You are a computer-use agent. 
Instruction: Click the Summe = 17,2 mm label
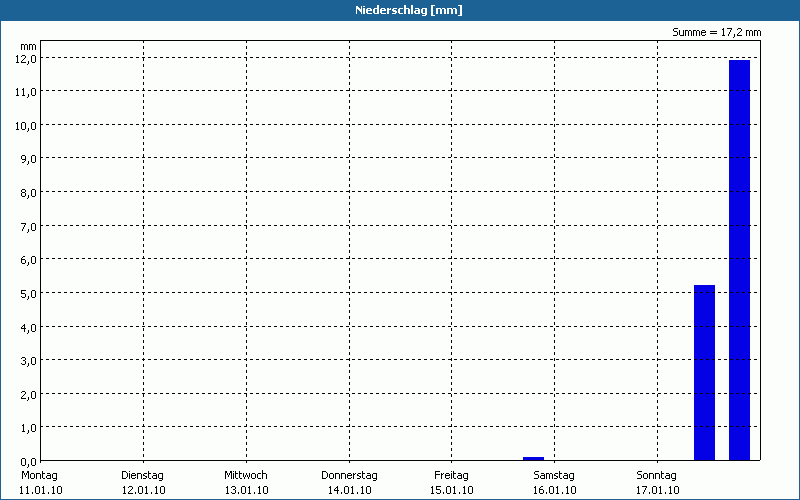coord(716,32)
